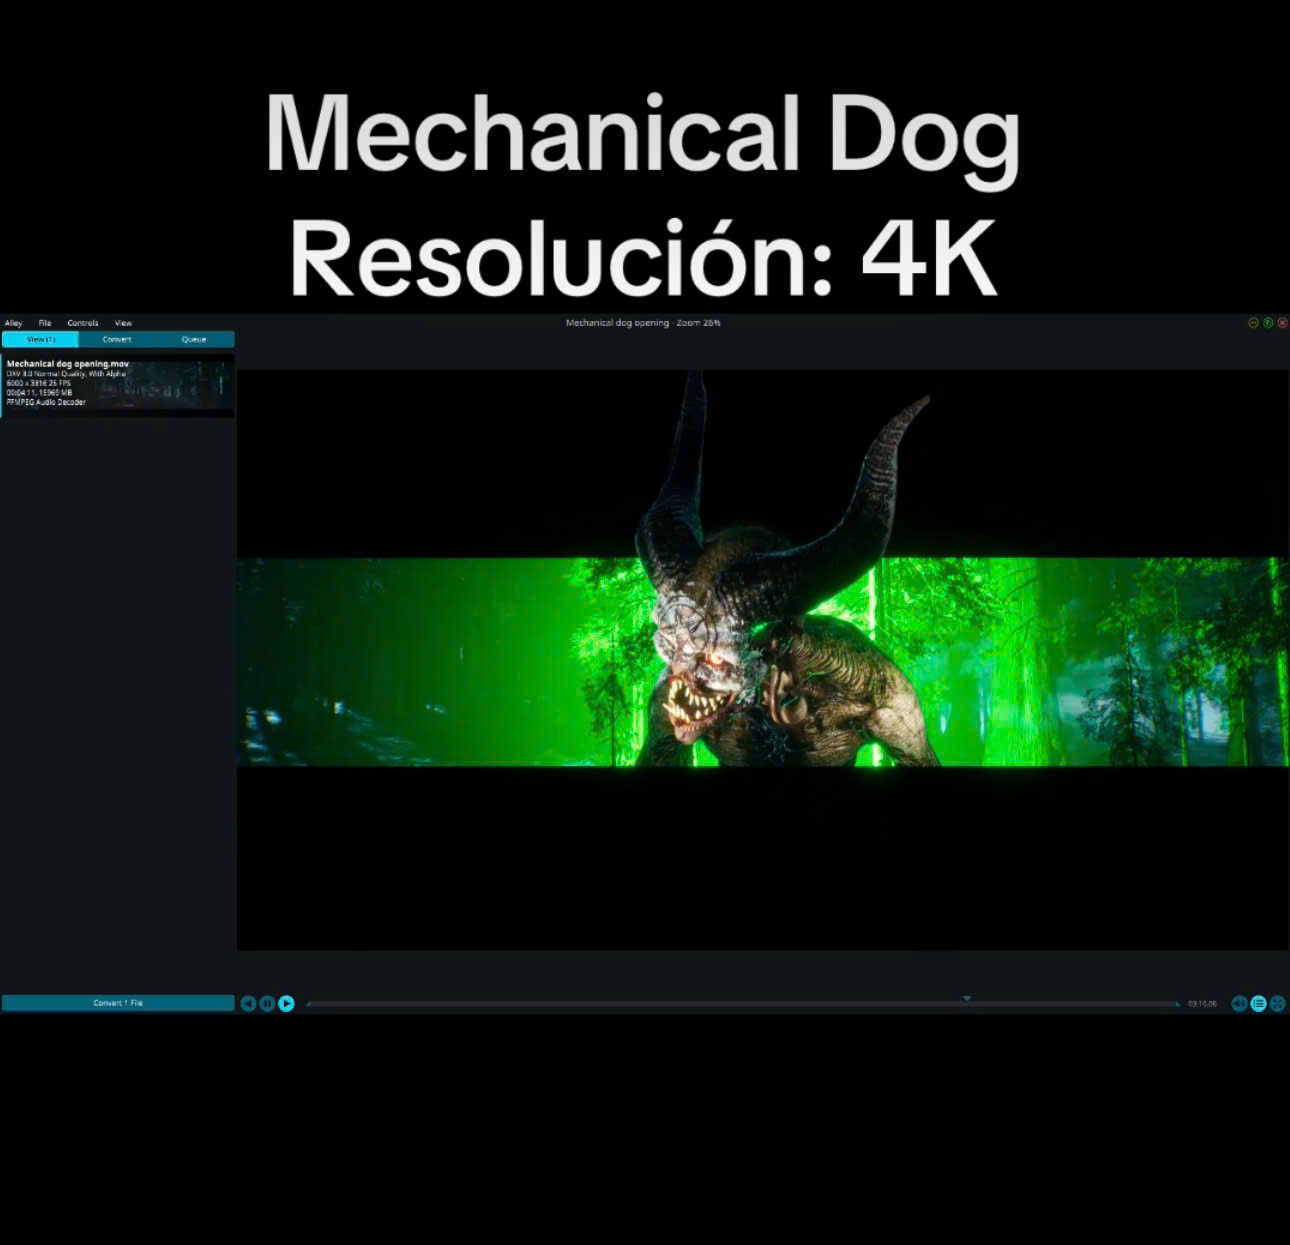
Task: Click the playback timeline bar
Action: (x=743, y=1003)
